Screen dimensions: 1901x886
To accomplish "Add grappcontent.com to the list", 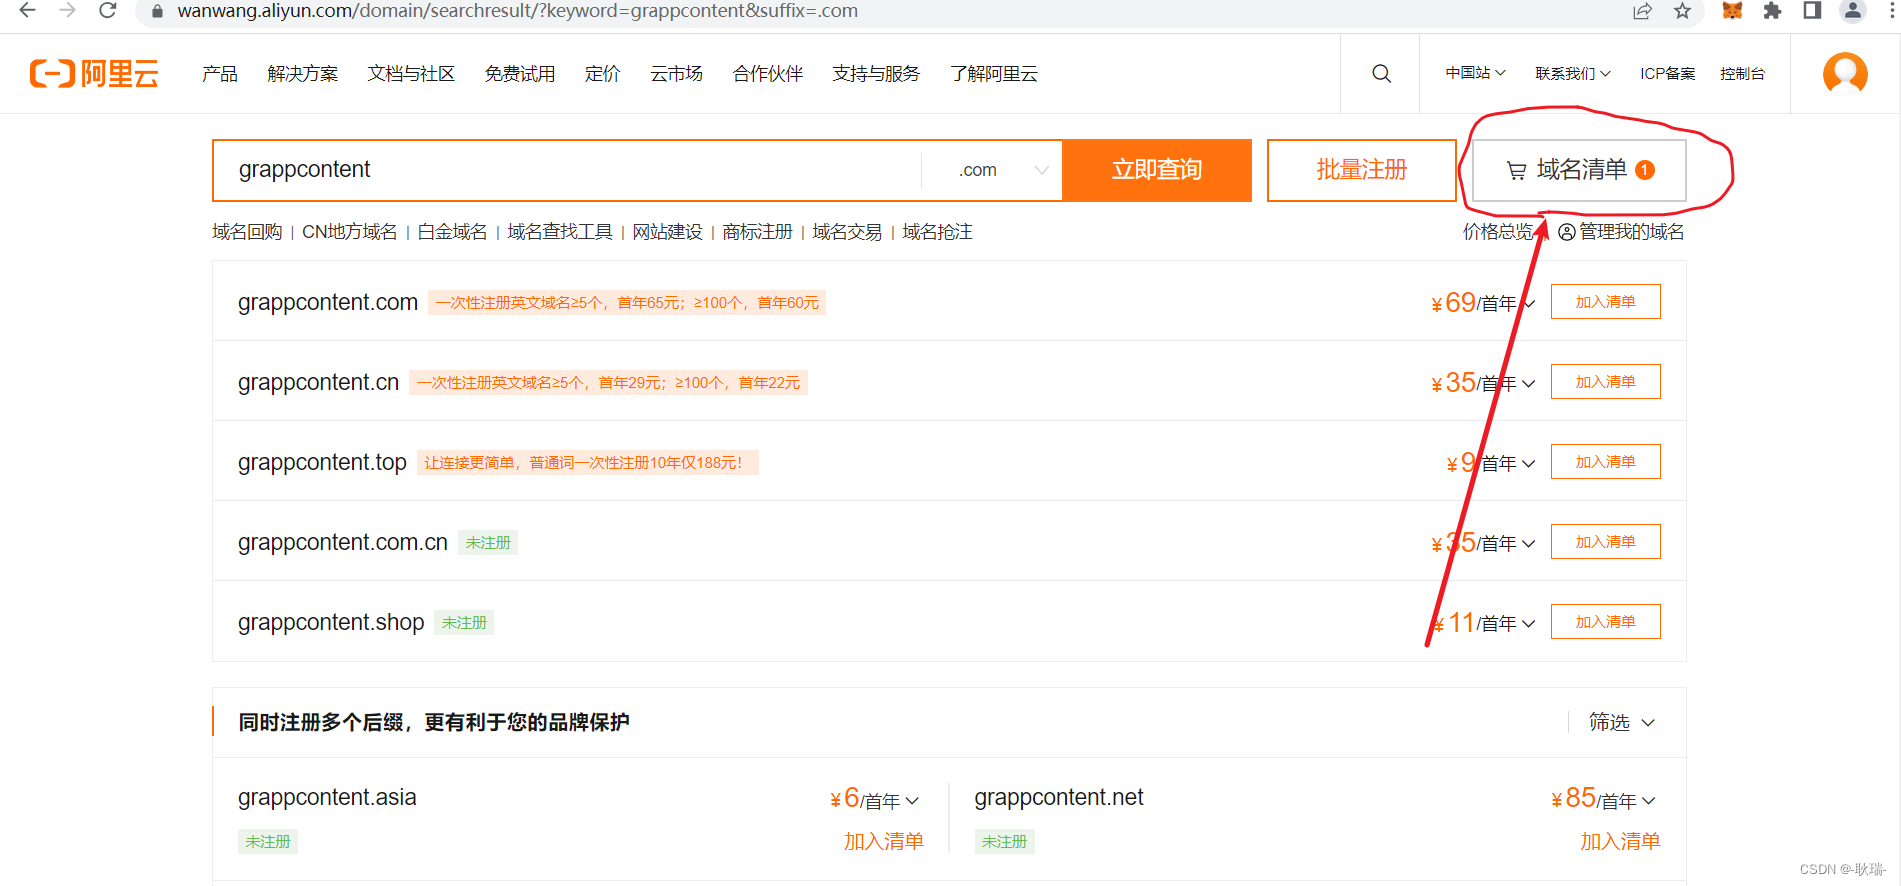I will pos(1605,302).
